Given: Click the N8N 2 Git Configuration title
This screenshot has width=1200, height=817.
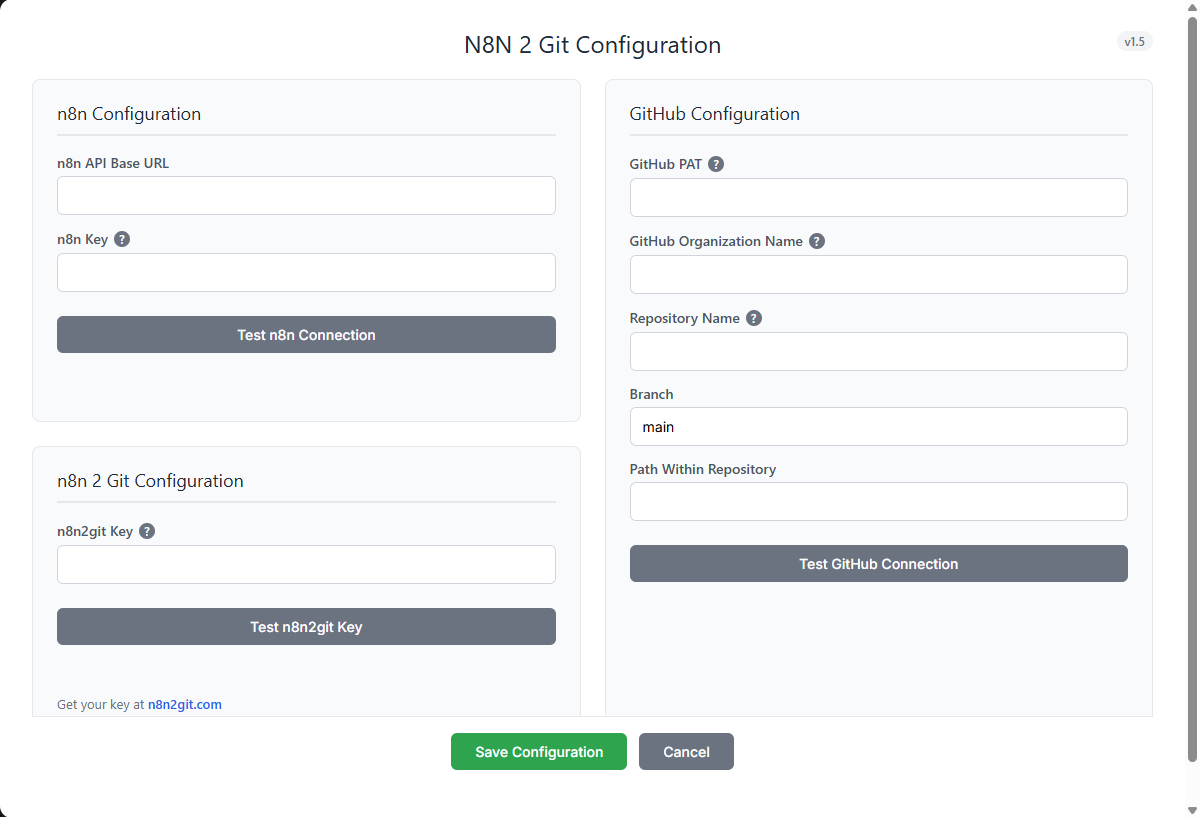Looking at the screenshot, I should [593, 45].
